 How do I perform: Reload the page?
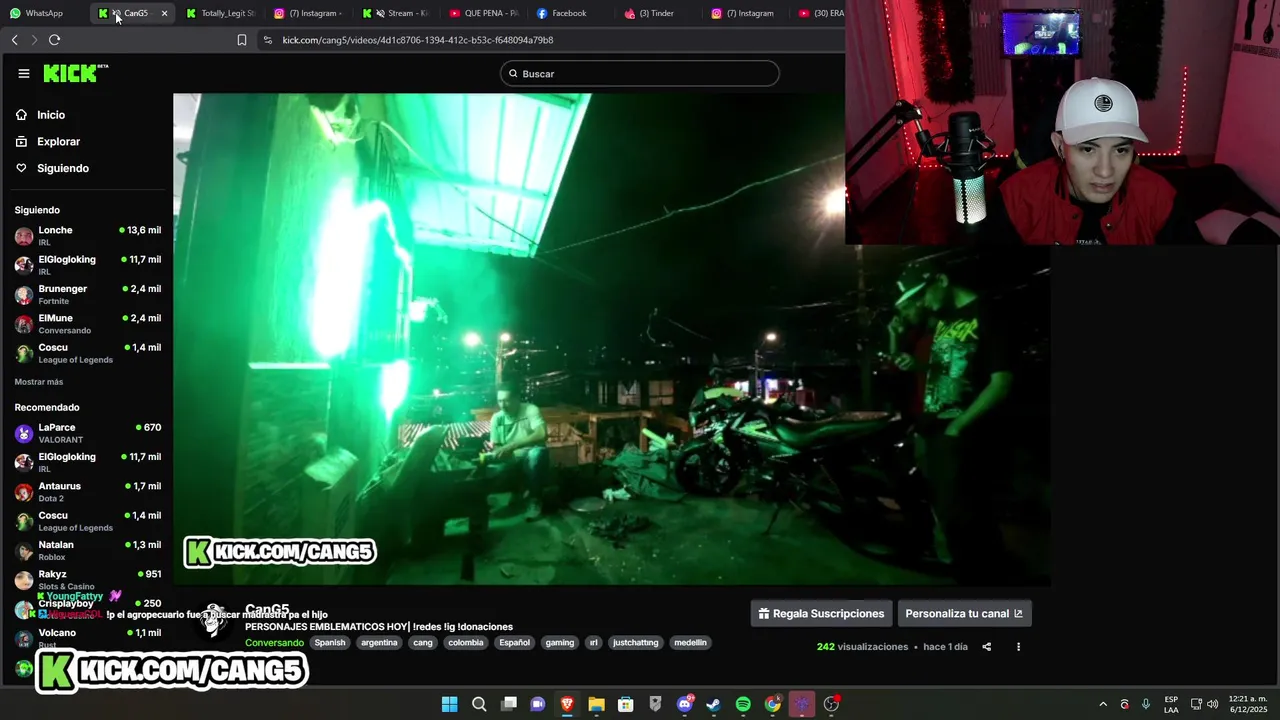click(54, 40)
